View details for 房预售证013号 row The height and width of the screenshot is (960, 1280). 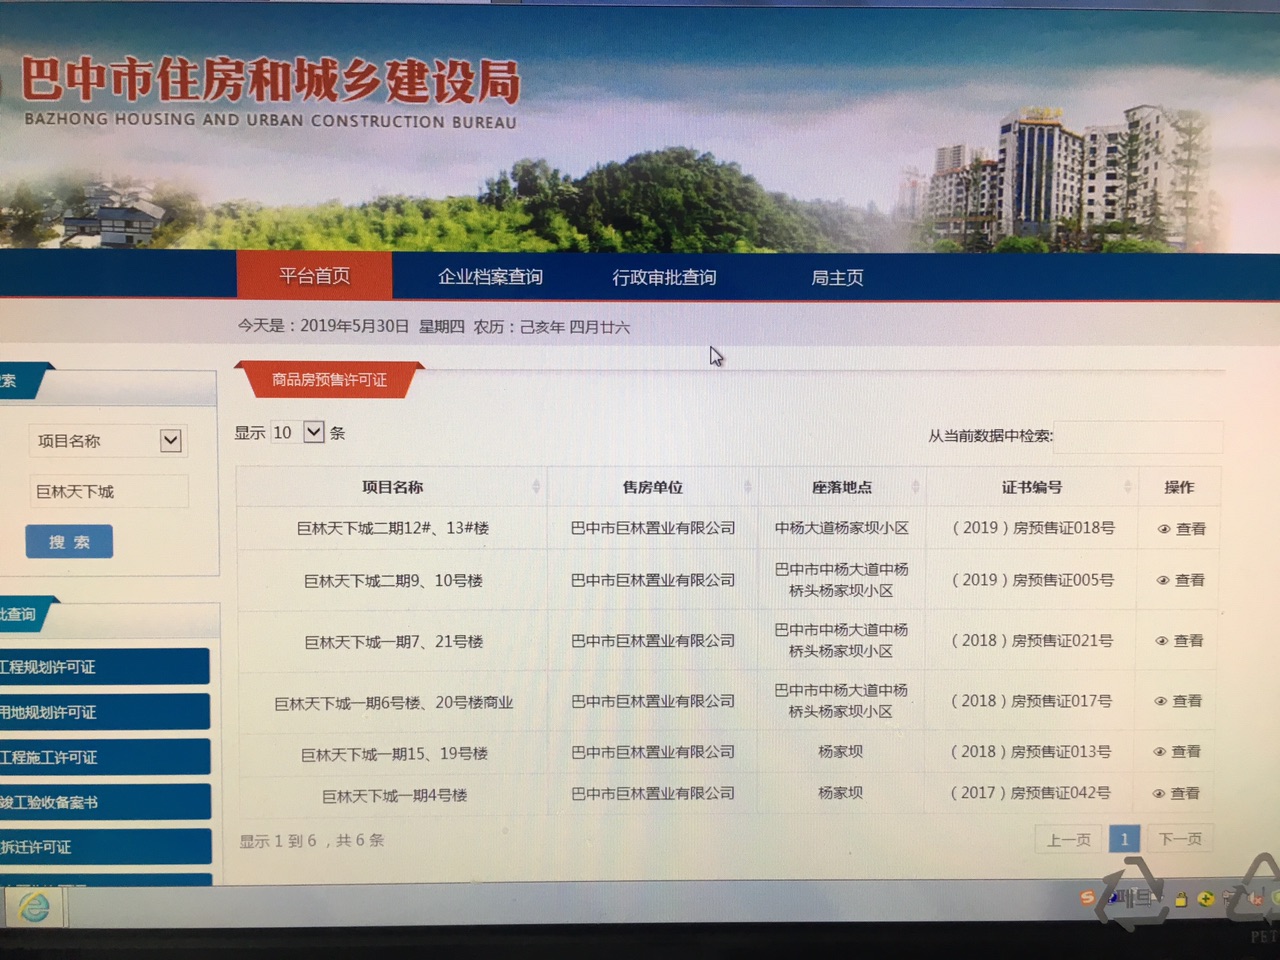click(1177, 751)
